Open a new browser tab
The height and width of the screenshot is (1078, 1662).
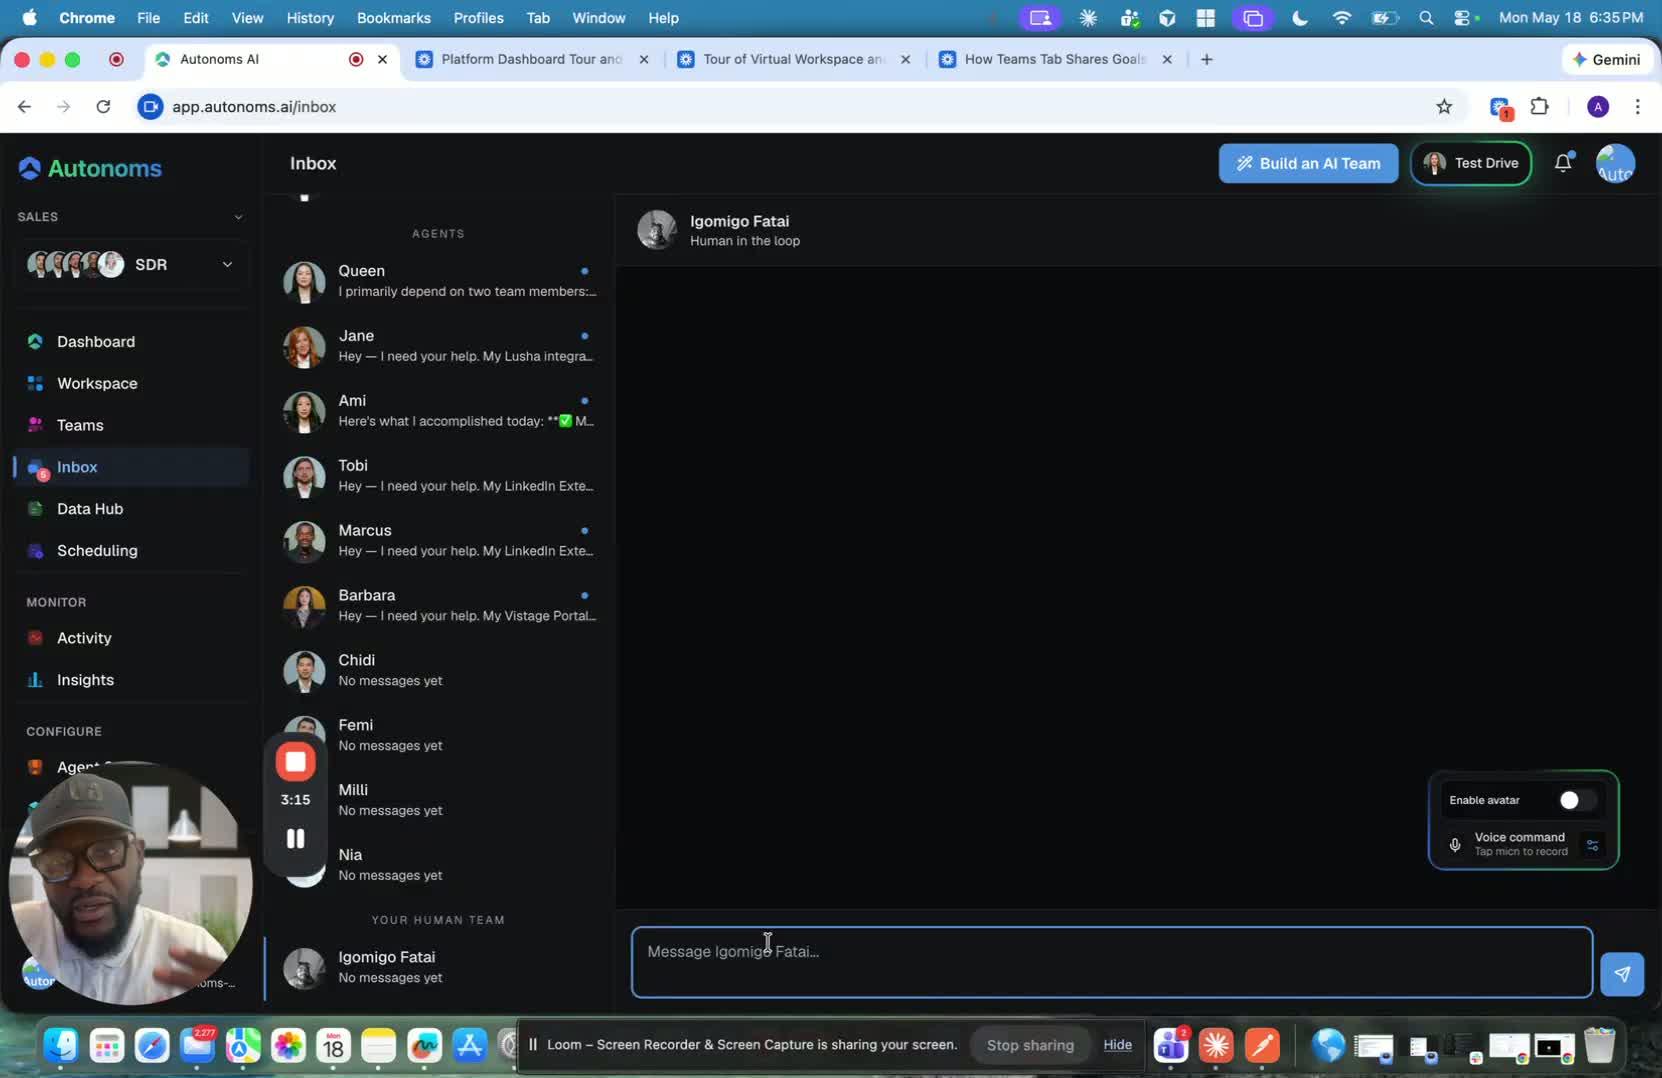point(1207,60)
